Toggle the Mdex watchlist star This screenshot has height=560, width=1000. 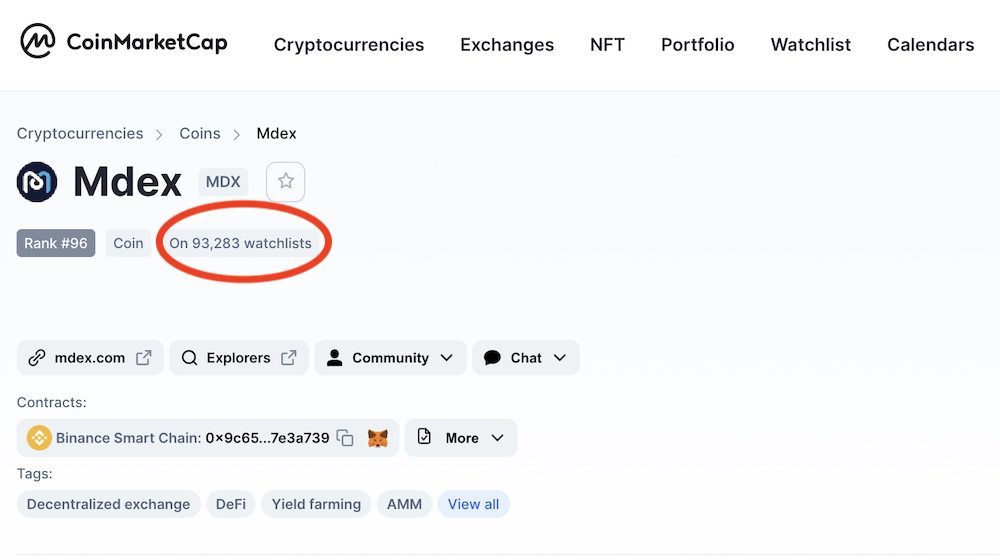286,182
